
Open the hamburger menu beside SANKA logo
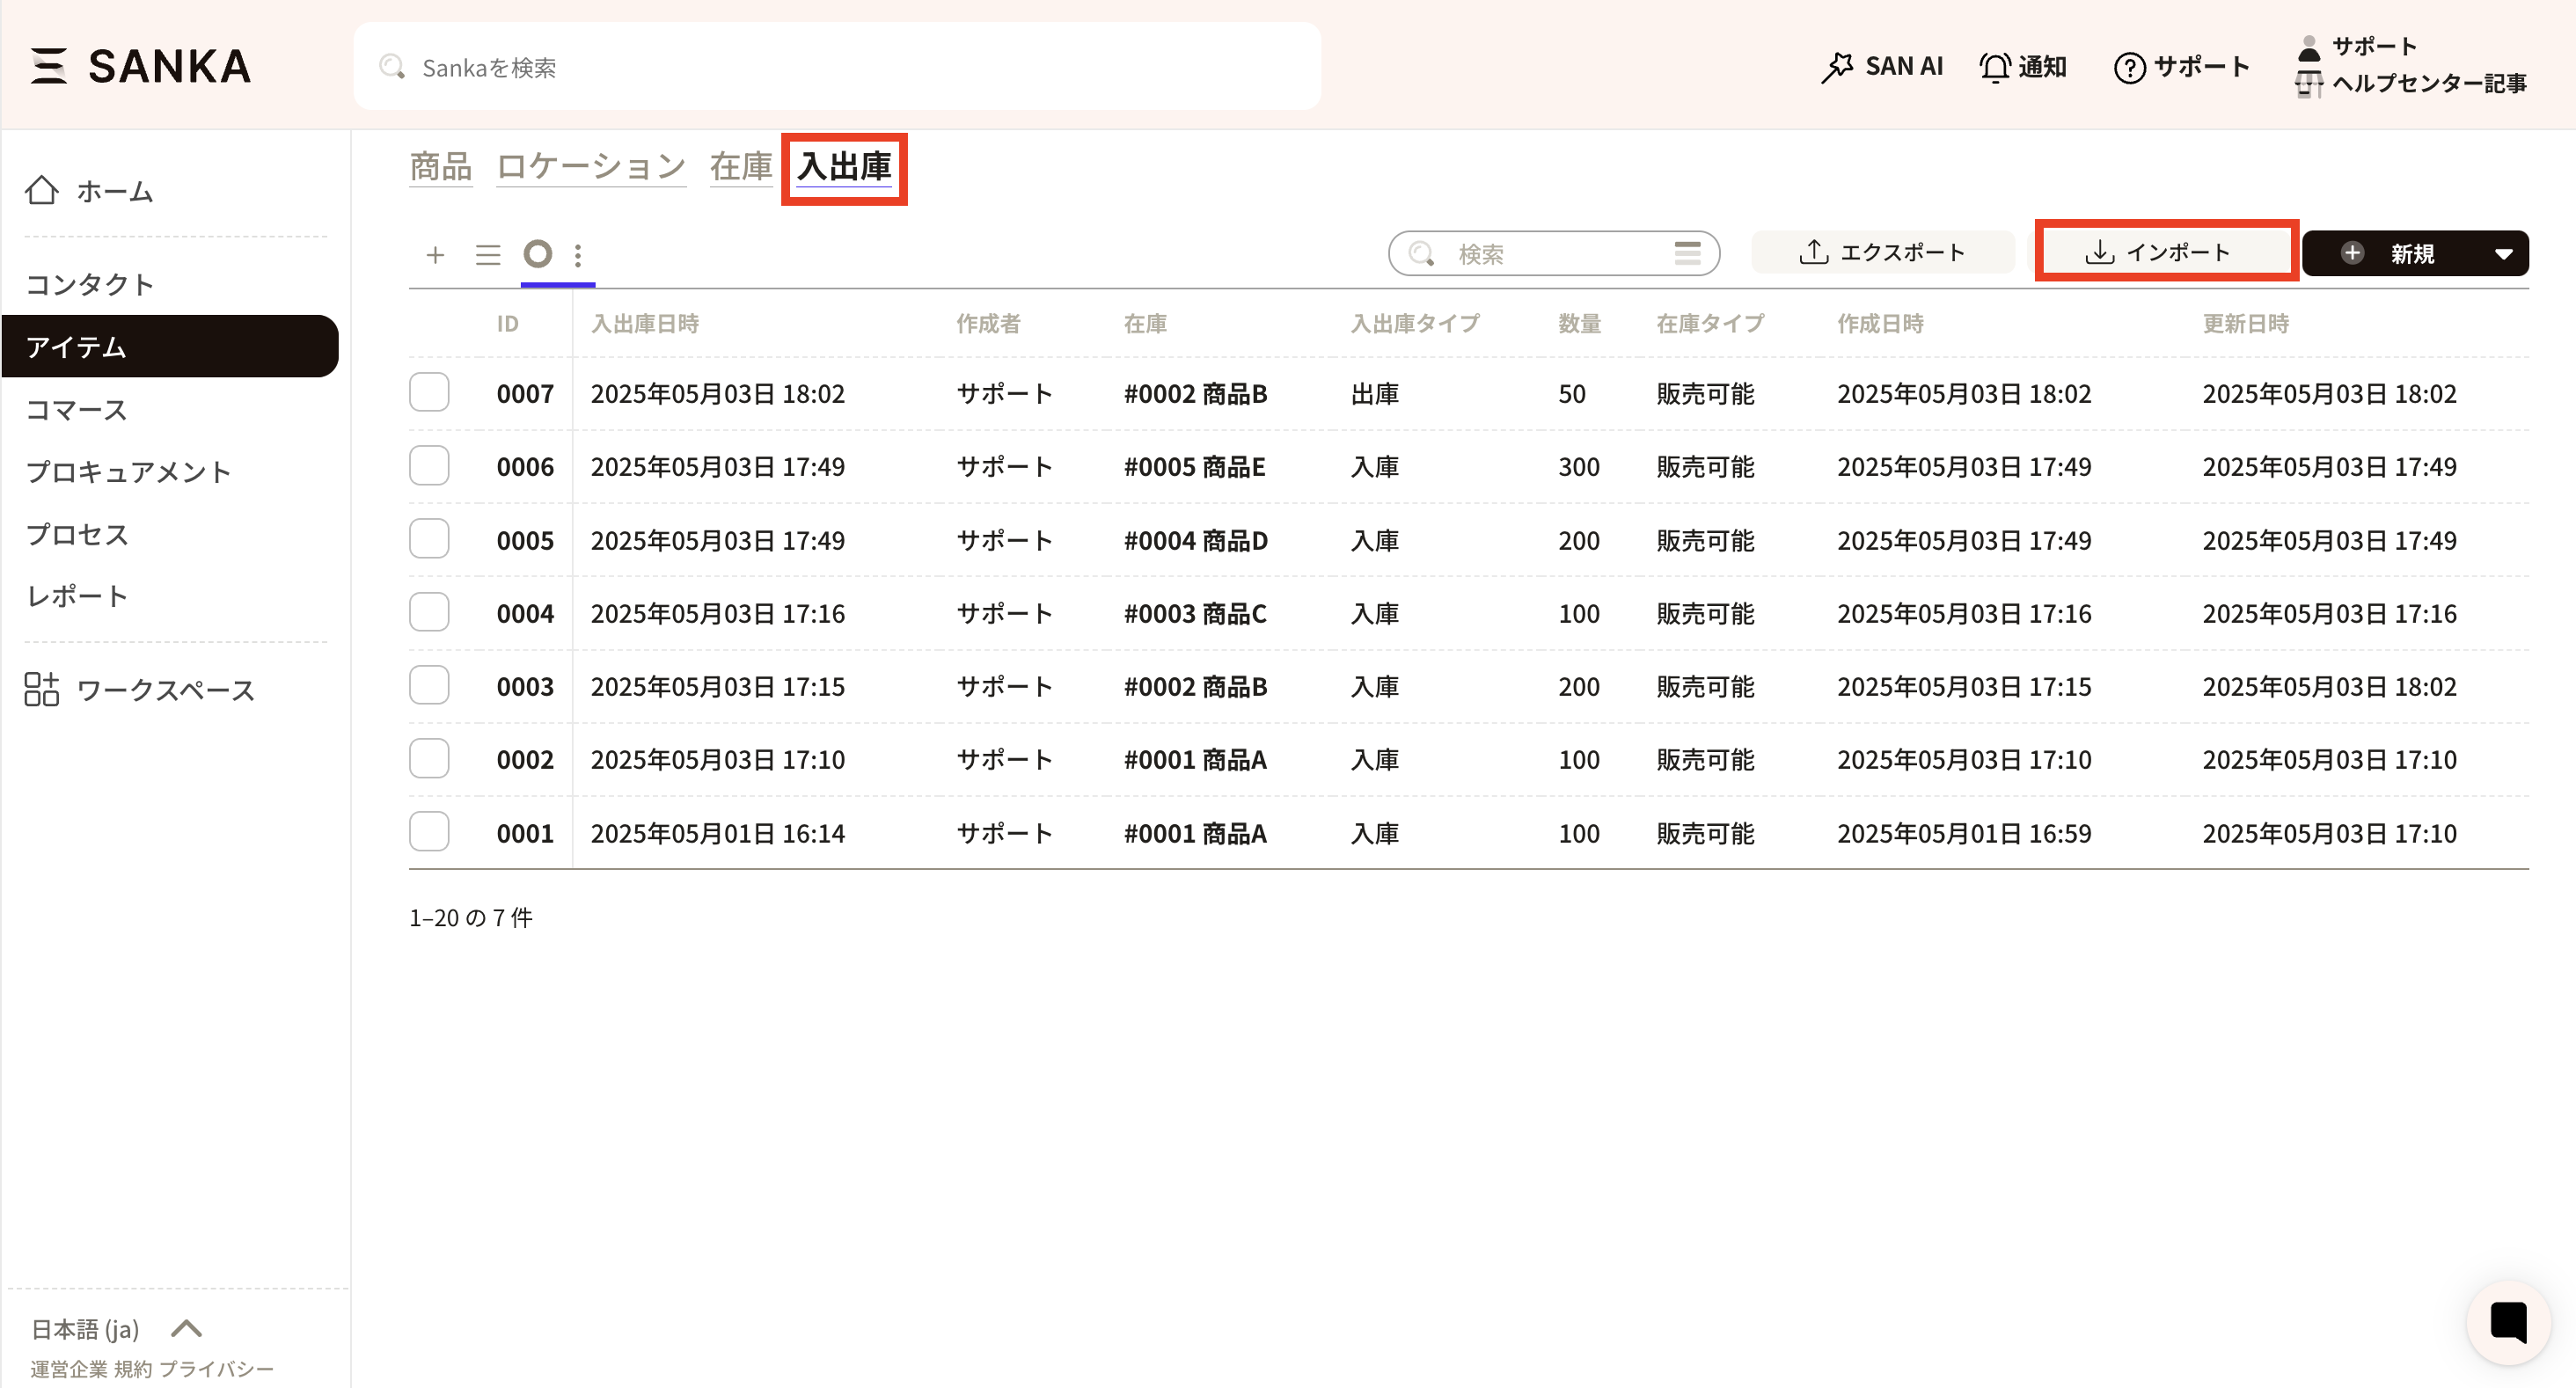pos(48,66)
